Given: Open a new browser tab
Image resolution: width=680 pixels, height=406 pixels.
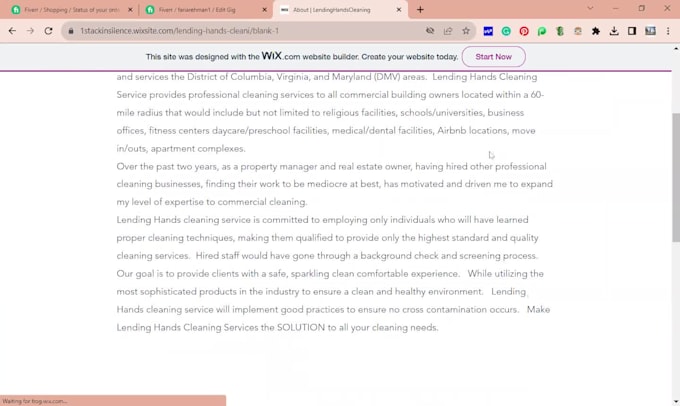Looking at the screenshot, I should (420, 10).
